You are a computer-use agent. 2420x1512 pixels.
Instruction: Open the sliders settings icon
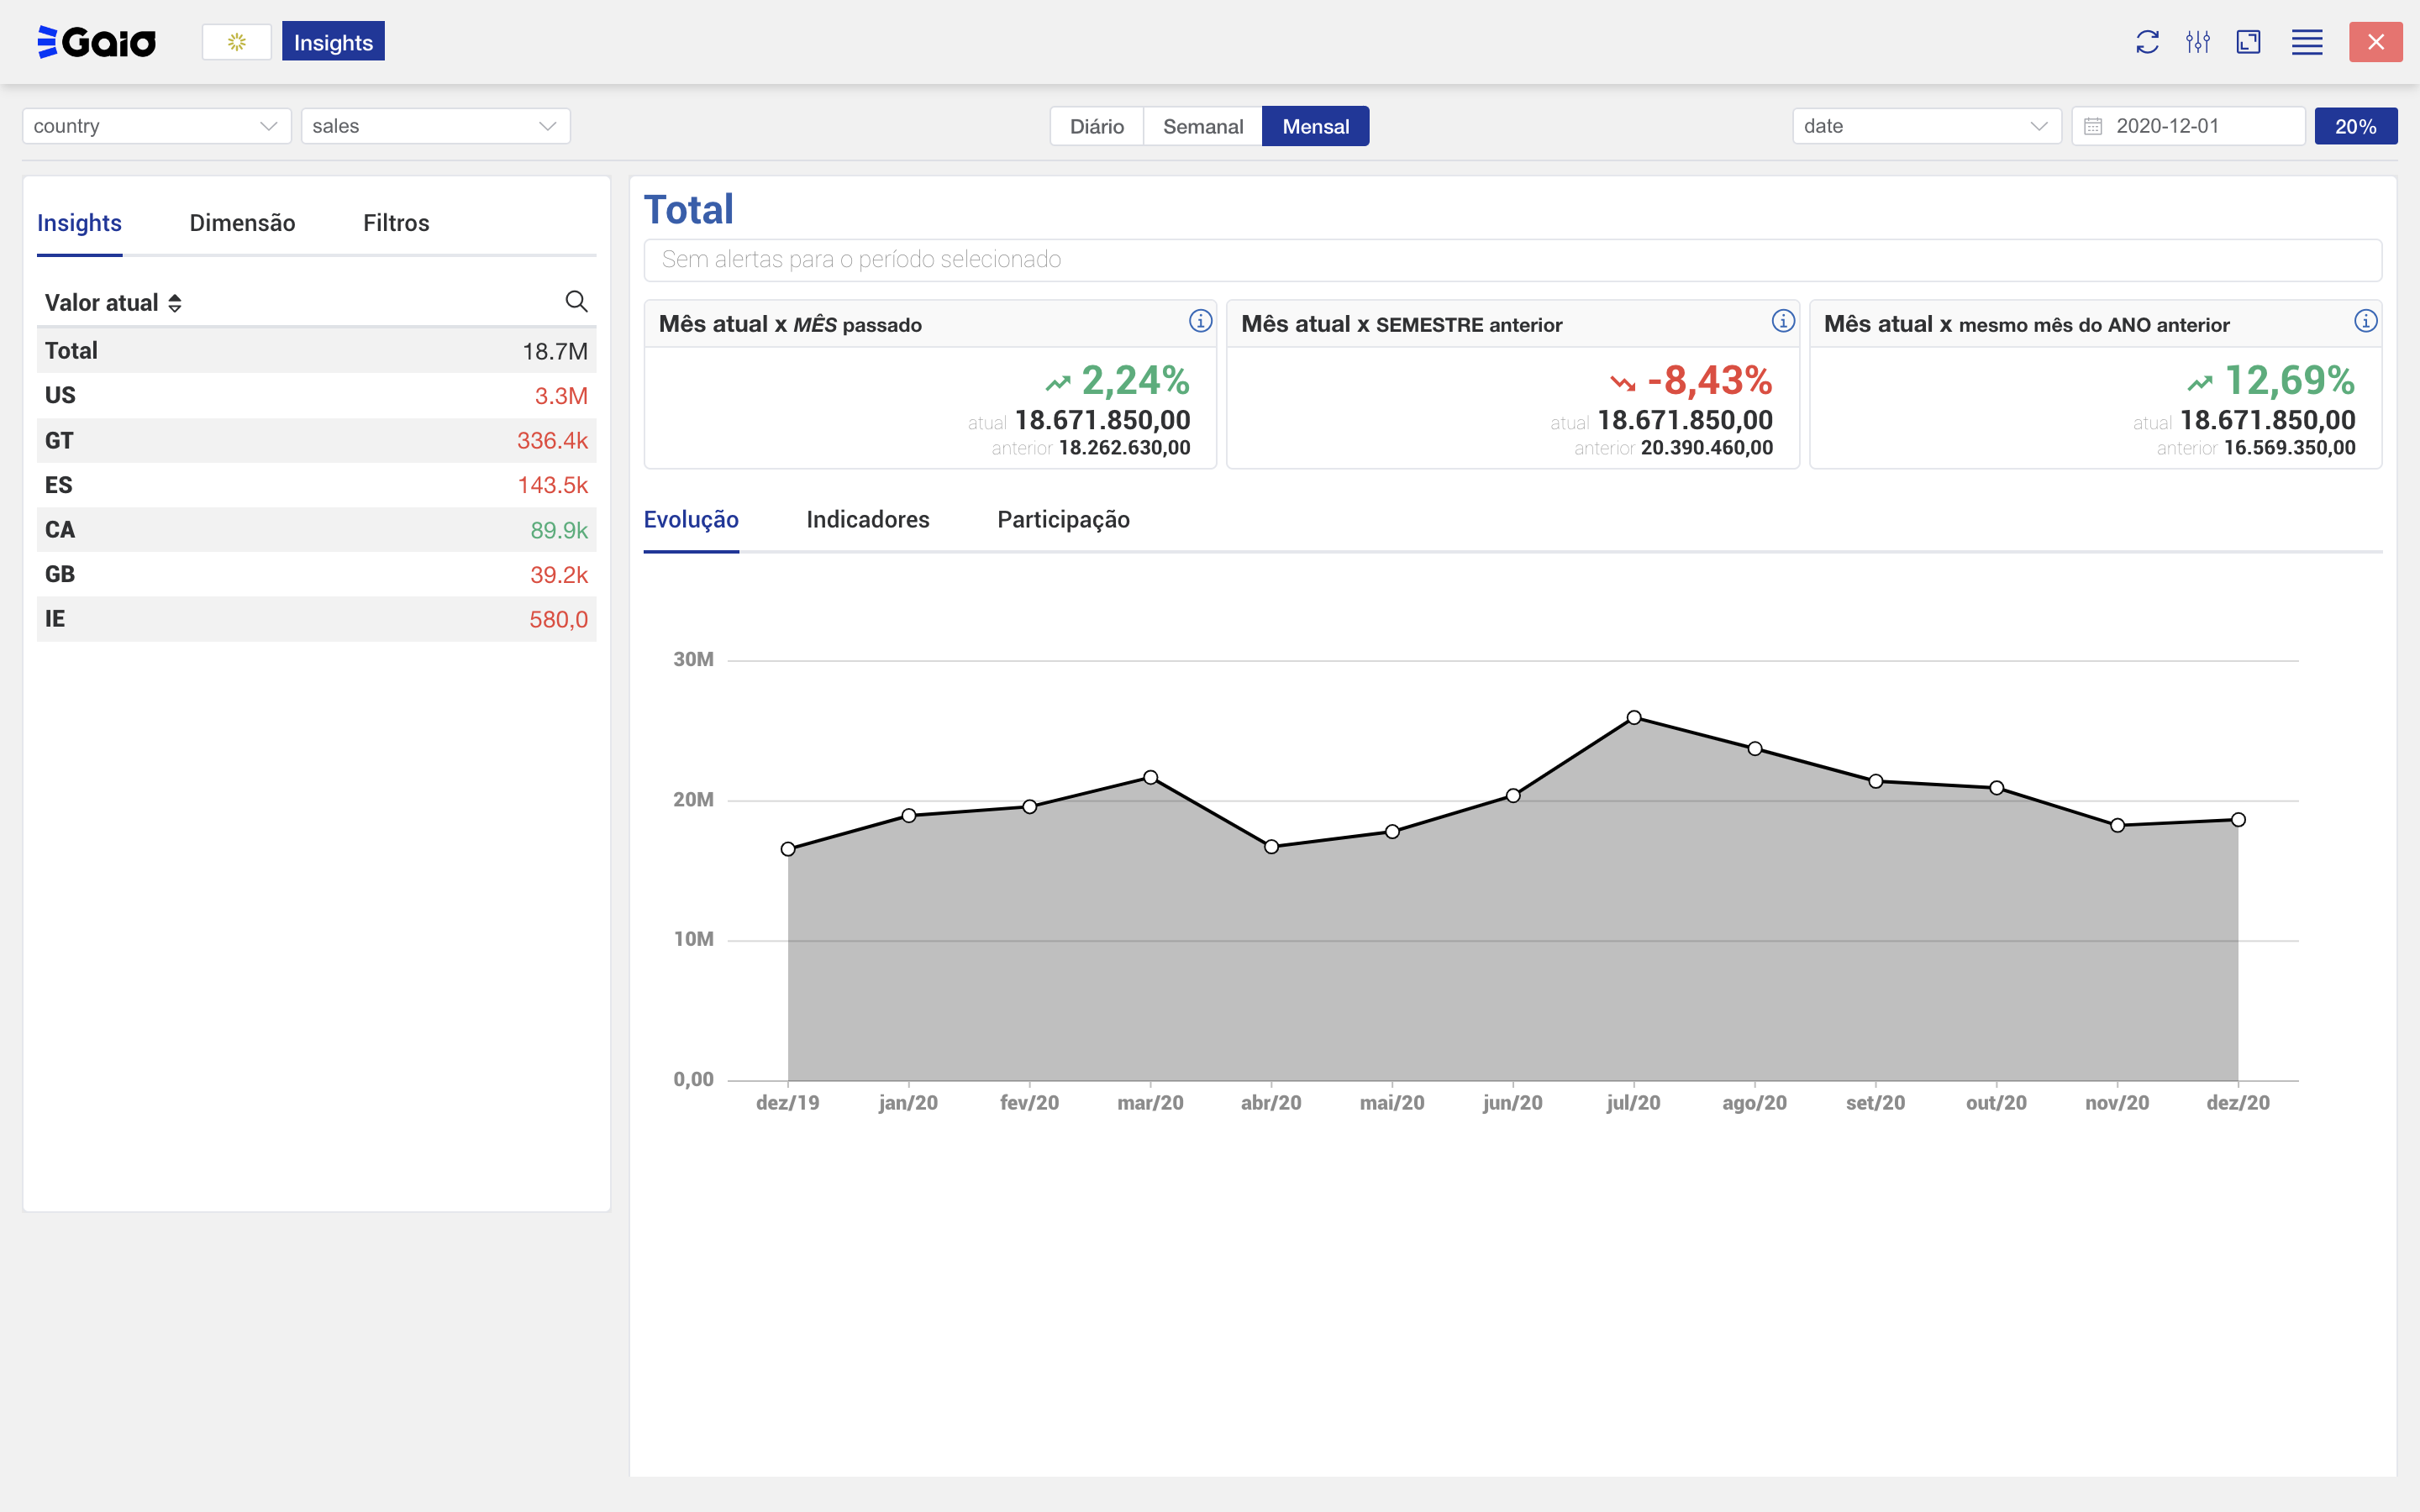[2197, 42]
